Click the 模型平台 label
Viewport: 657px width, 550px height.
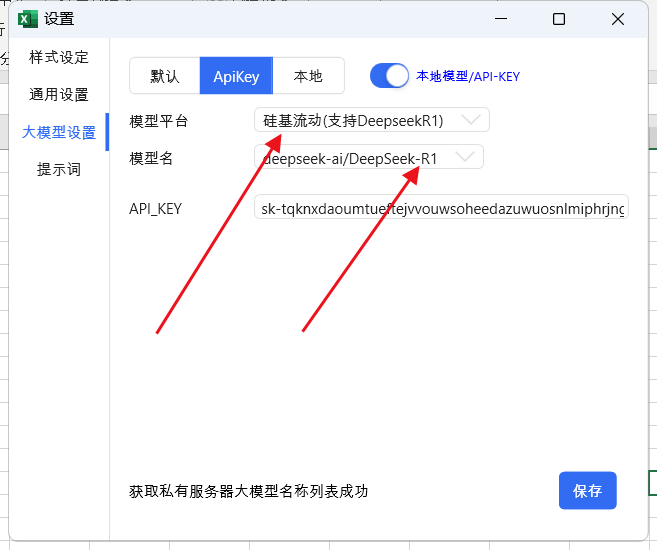point(158,121)
